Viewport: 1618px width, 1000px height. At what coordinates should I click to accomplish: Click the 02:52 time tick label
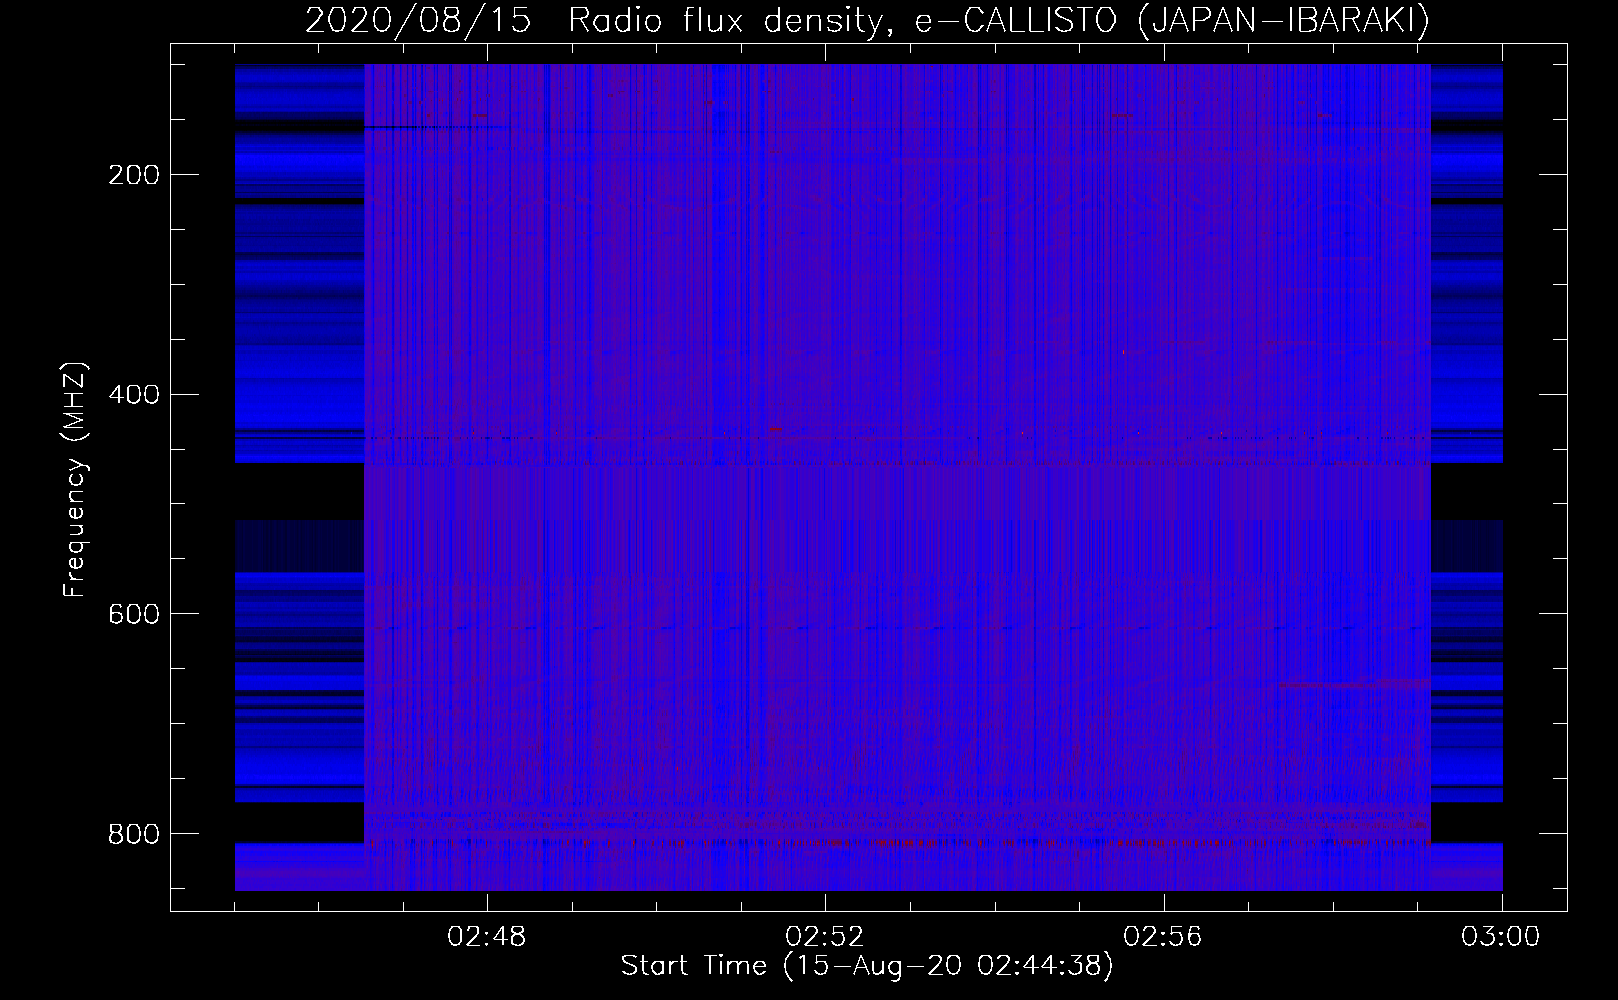coord(825,937)
